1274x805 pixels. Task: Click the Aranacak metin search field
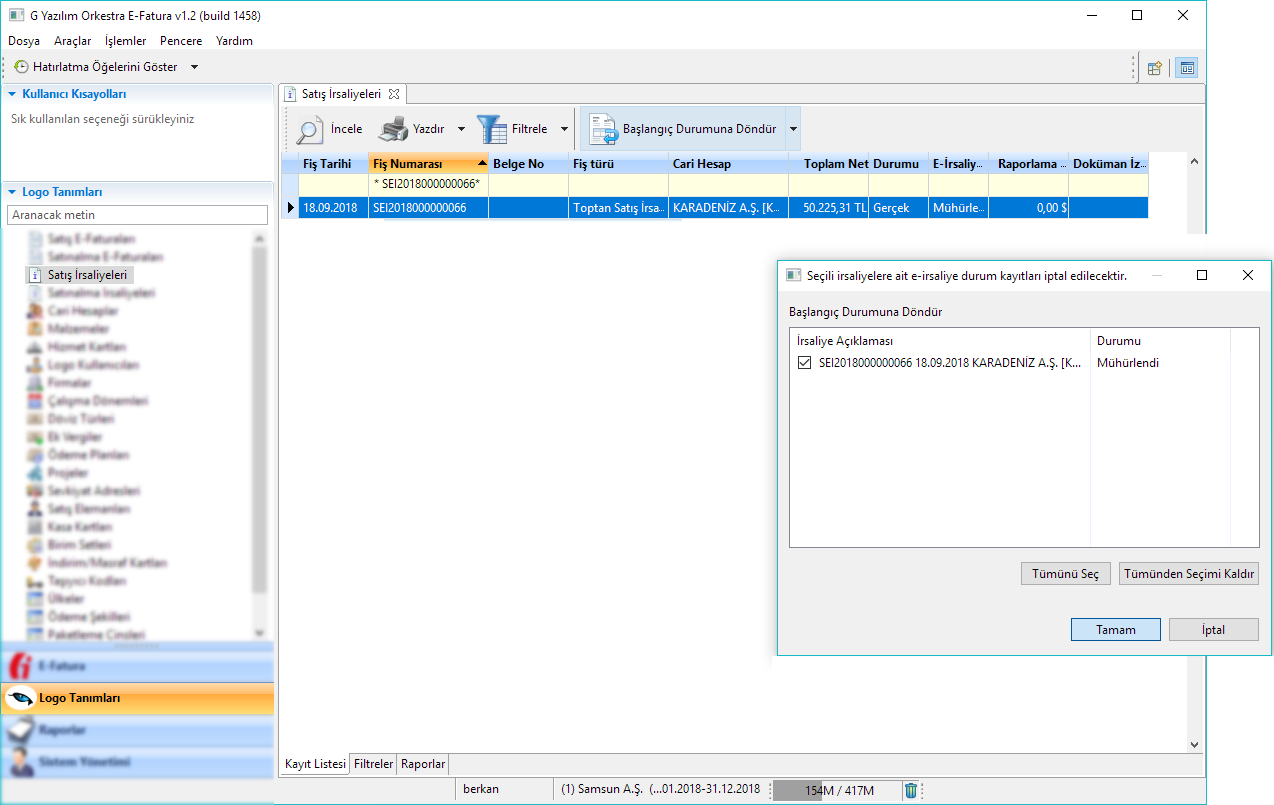click(x=137, y=215)
